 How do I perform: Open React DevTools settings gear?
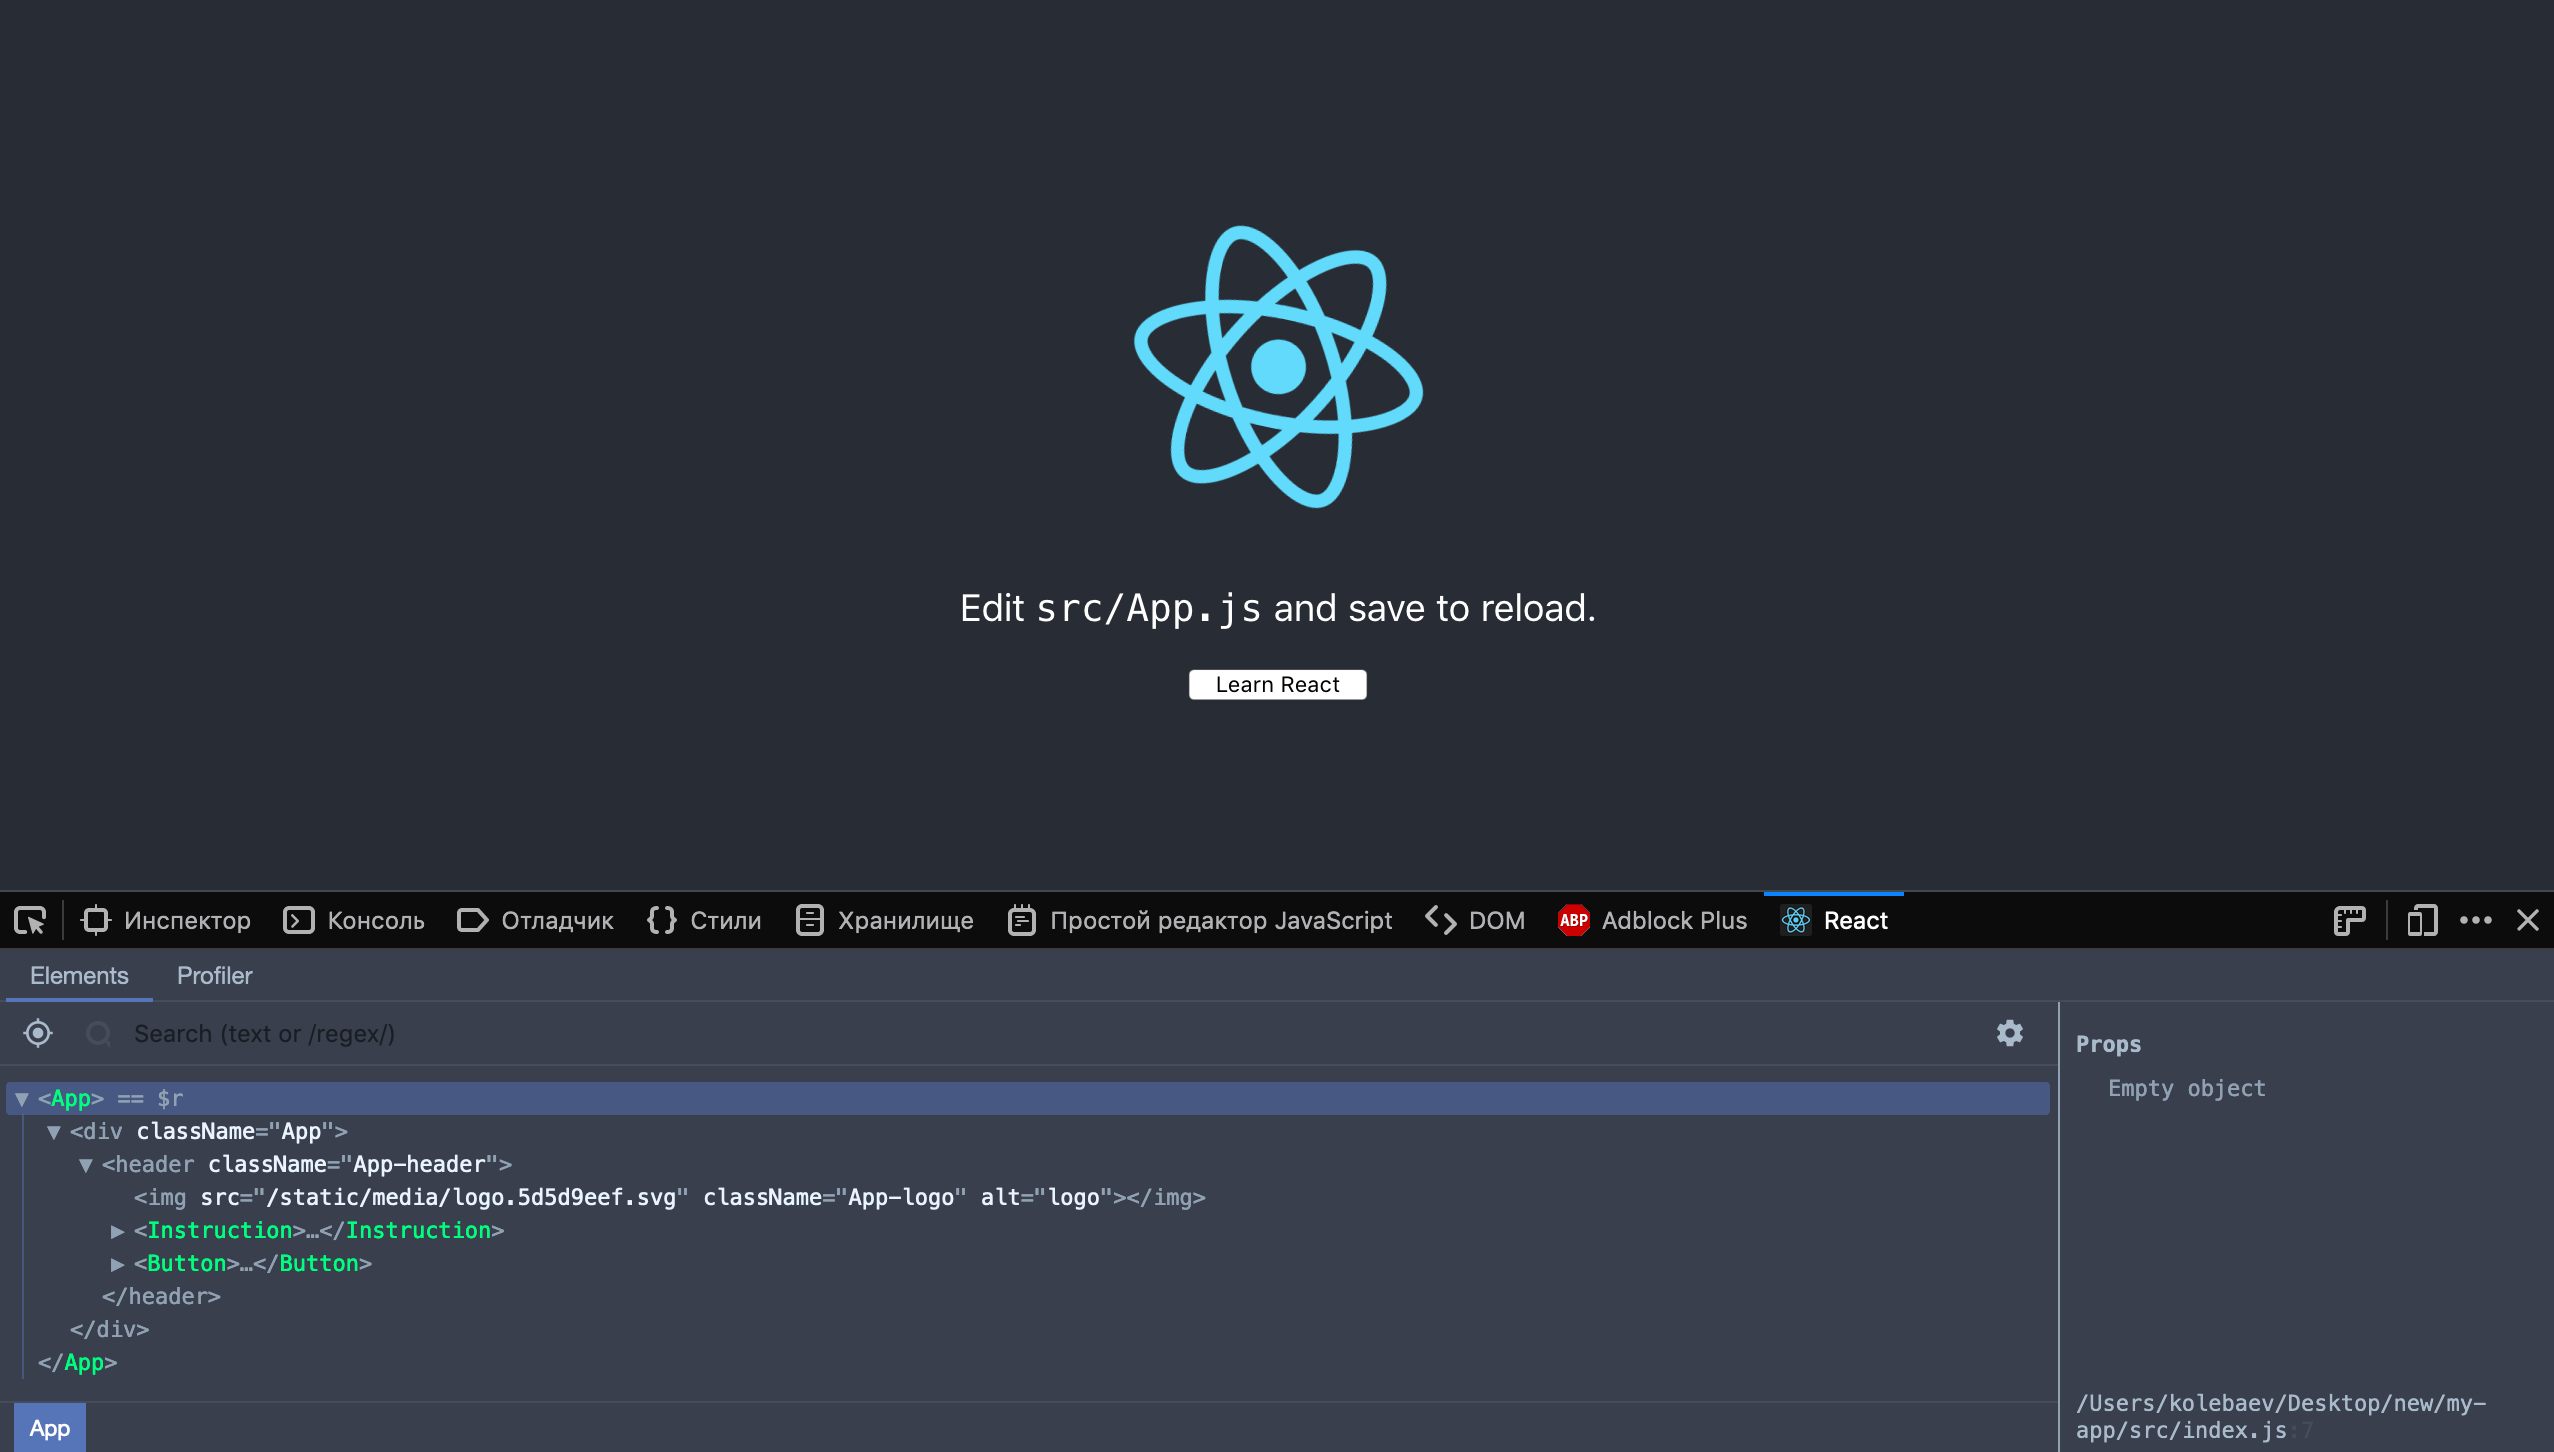click(2009, 1033)
